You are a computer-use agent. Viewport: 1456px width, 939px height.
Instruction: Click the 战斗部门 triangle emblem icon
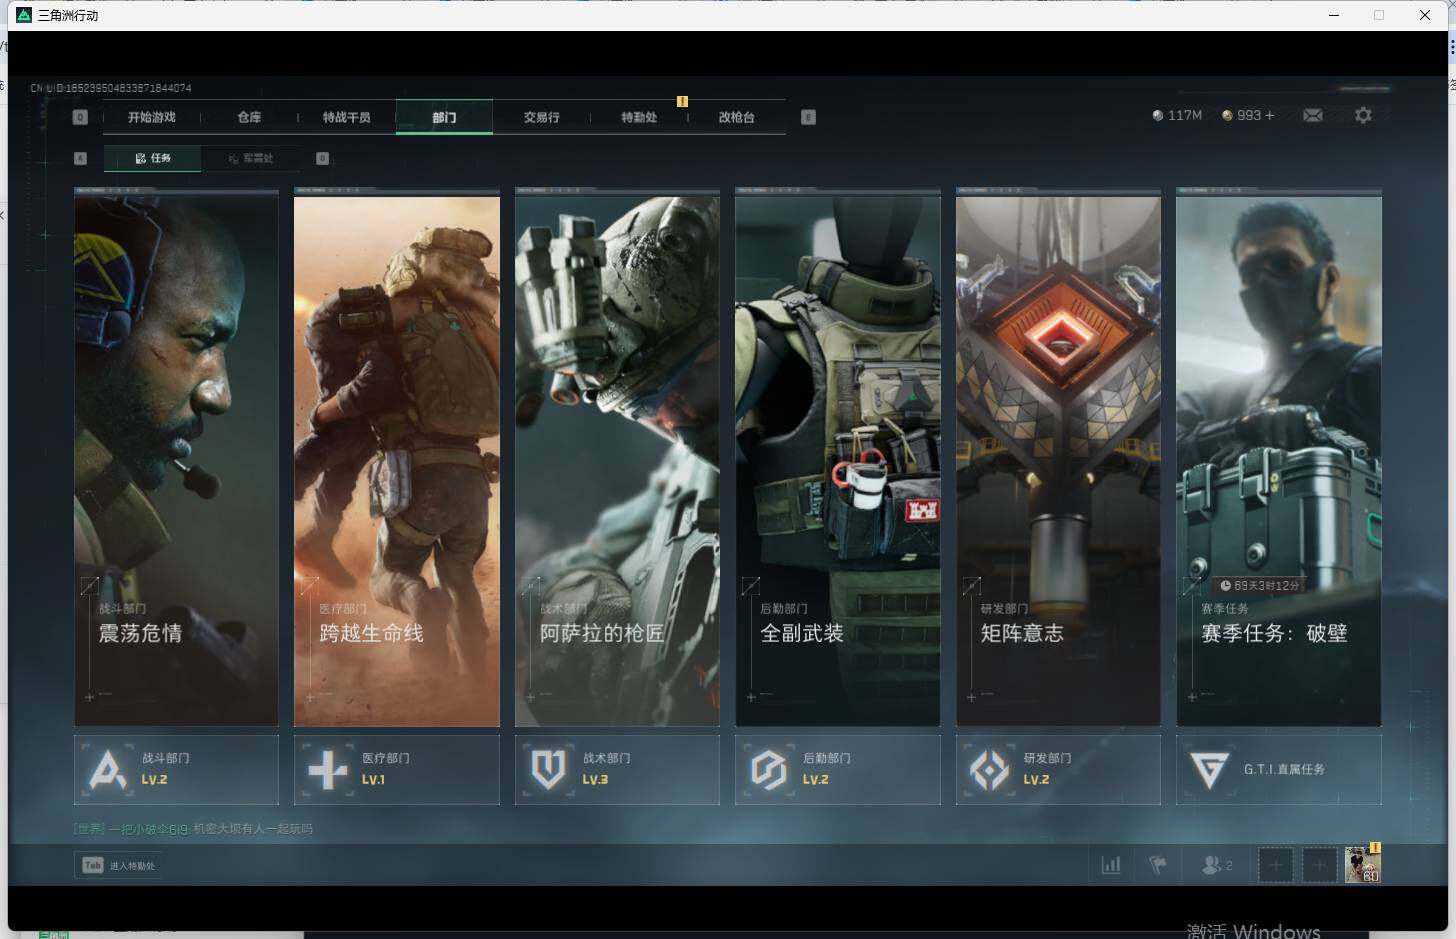(107, 770)
